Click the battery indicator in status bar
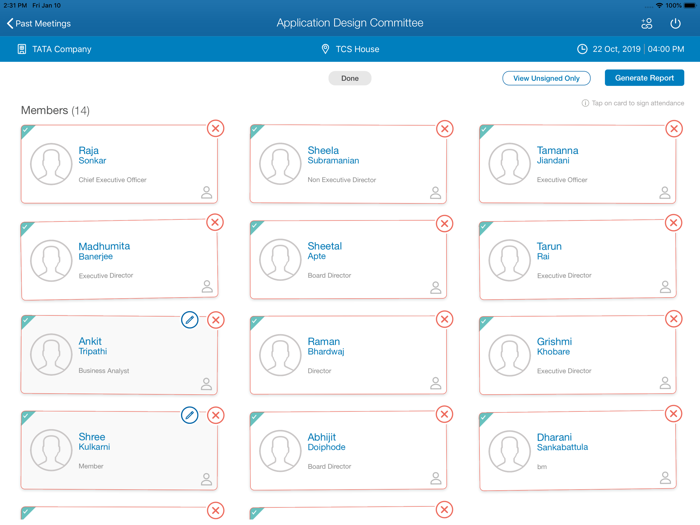 (690, 5)
